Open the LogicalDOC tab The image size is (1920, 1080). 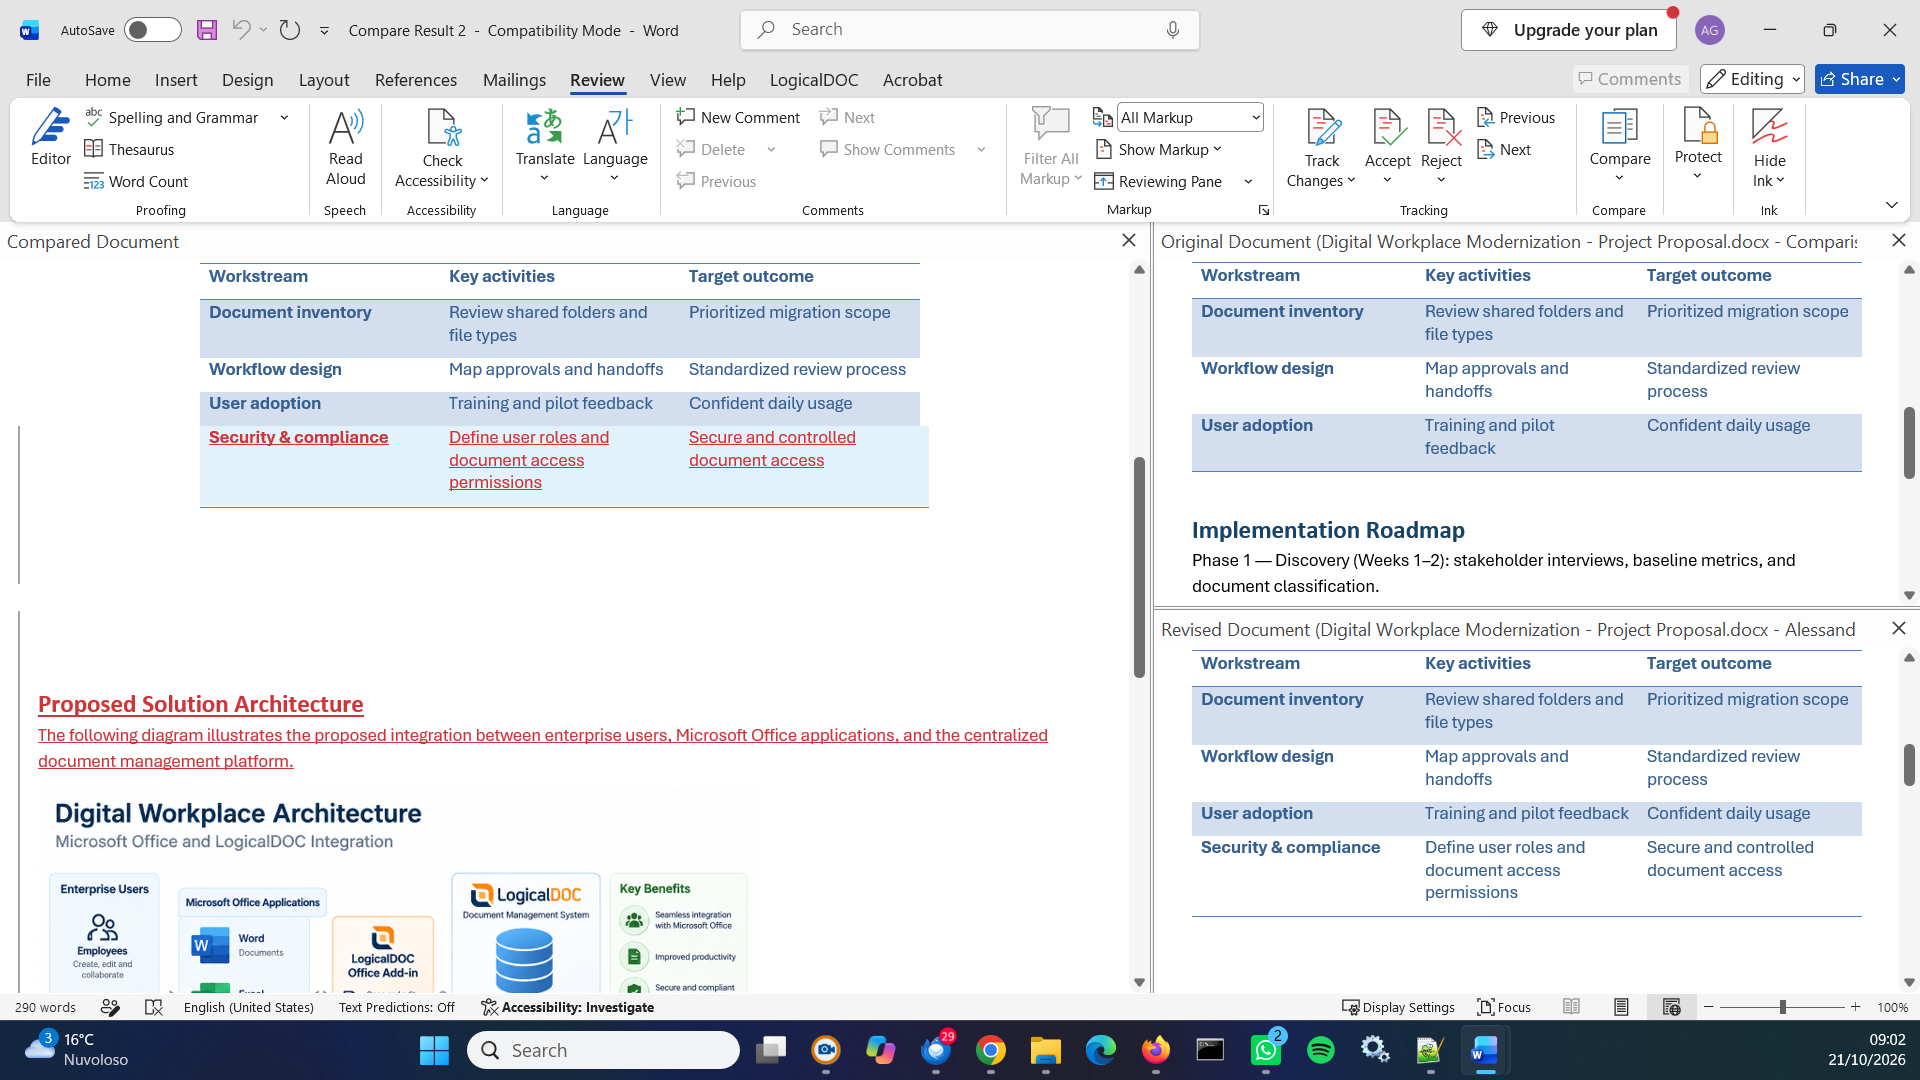tap(813, 80)
